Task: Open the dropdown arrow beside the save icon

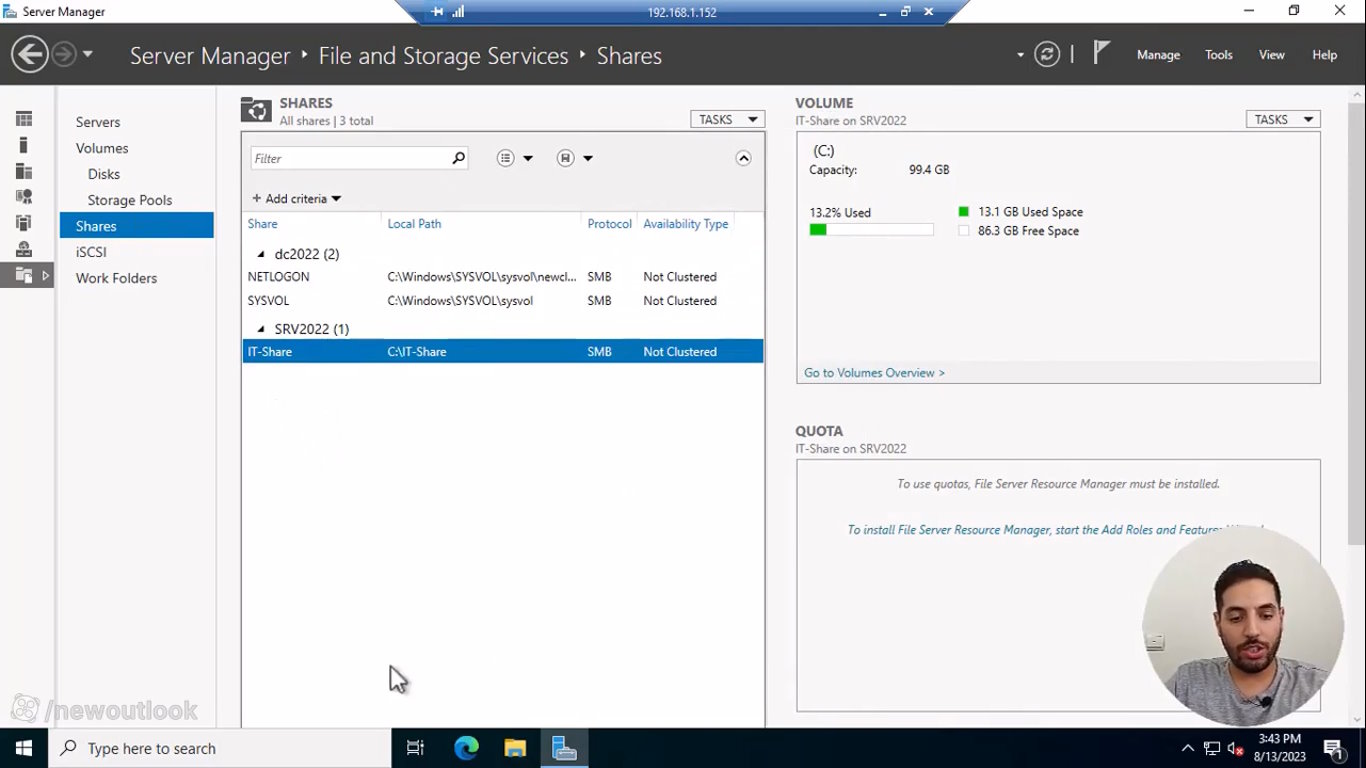Action: 588,158
